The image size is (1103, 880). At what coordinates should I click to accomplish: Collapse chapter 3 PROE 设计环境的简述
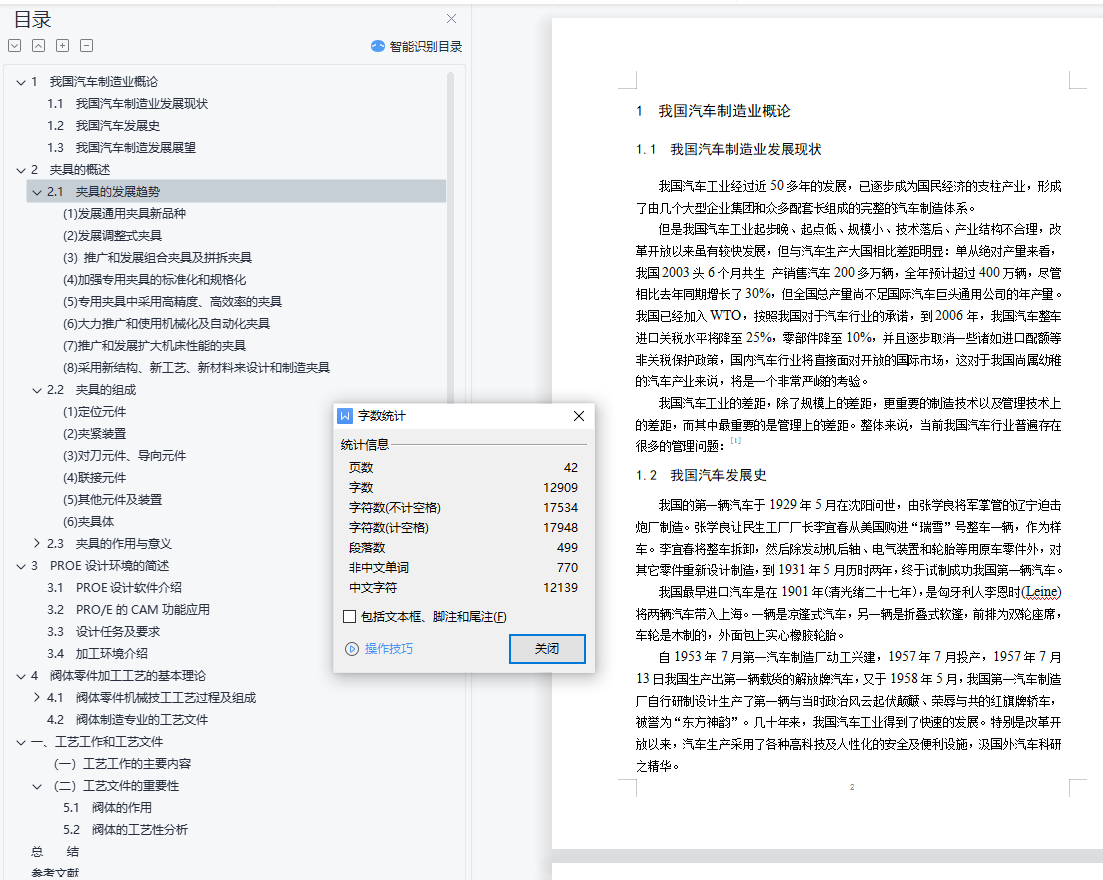20,566
